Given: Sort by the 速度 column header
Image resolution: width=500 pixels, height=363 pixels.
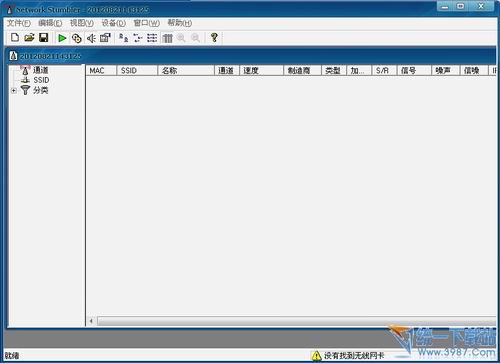Looking at the screenshot, I should pos(261,70).
